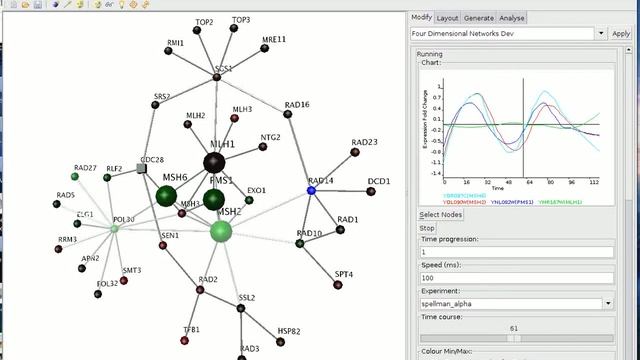Select the diagonal line edge tool
The width and height of the screenshot is (640, 360).
click(x=68, y=4)
